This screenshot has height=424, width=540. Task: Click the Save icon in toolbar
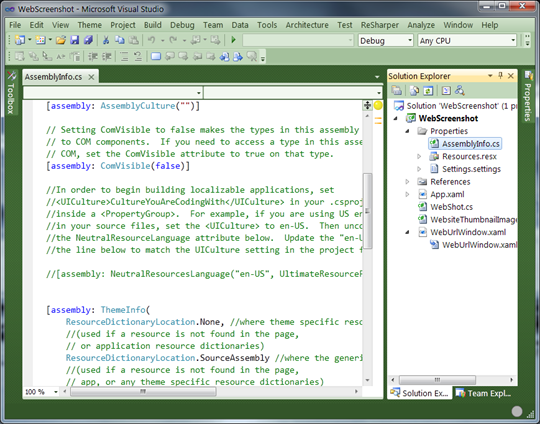[x=74, y=40]
